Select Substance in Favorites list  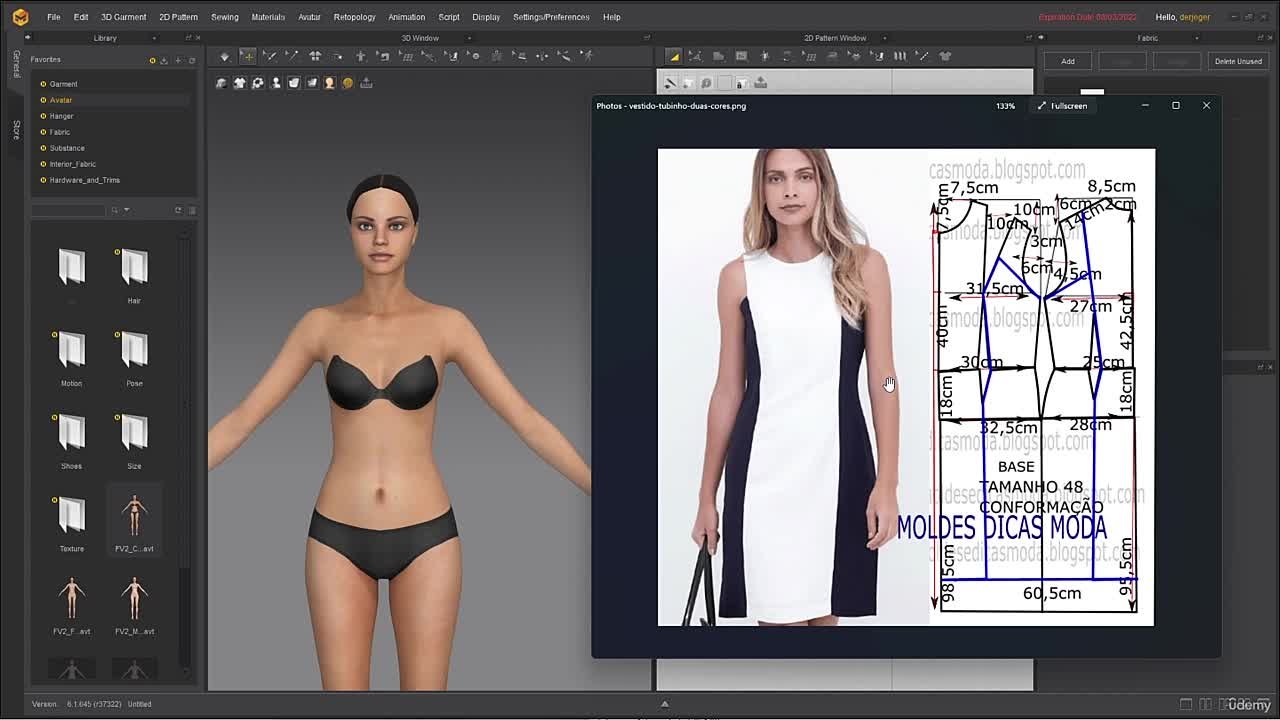pyautogui.click(x=67, y=148)
